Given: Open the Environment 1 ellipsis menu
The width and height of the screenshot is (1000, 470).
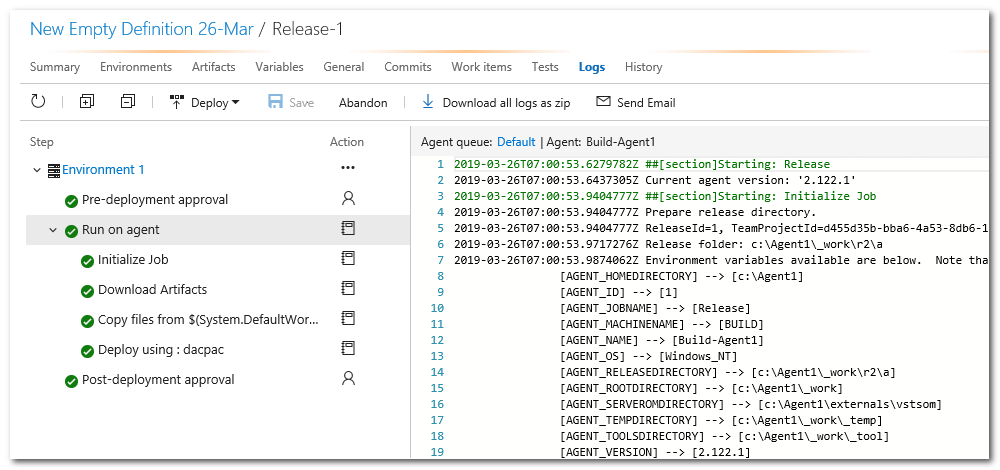Looking at the screenshot, I should 348,168.
